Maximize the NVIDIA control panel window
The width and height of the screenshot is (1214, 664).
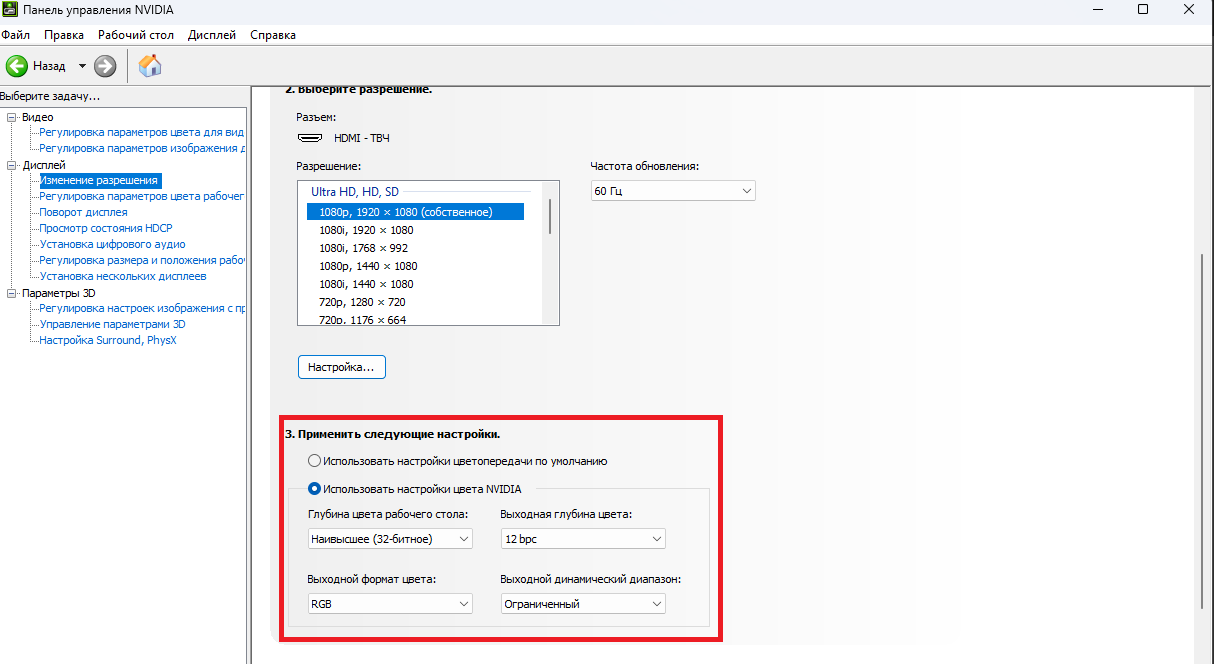1143,9
